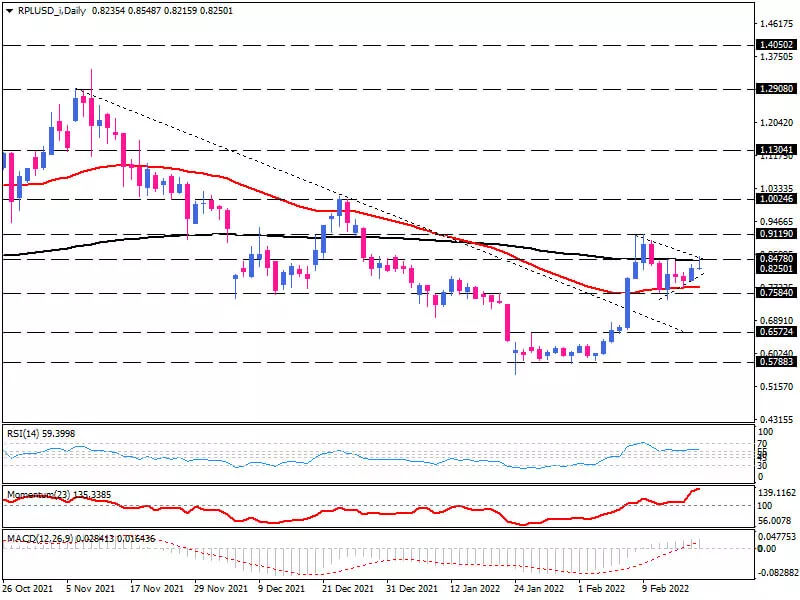Click the 1.13041 horizontal level label
This screenshot has height=600, width=800.
coord(777,150)
